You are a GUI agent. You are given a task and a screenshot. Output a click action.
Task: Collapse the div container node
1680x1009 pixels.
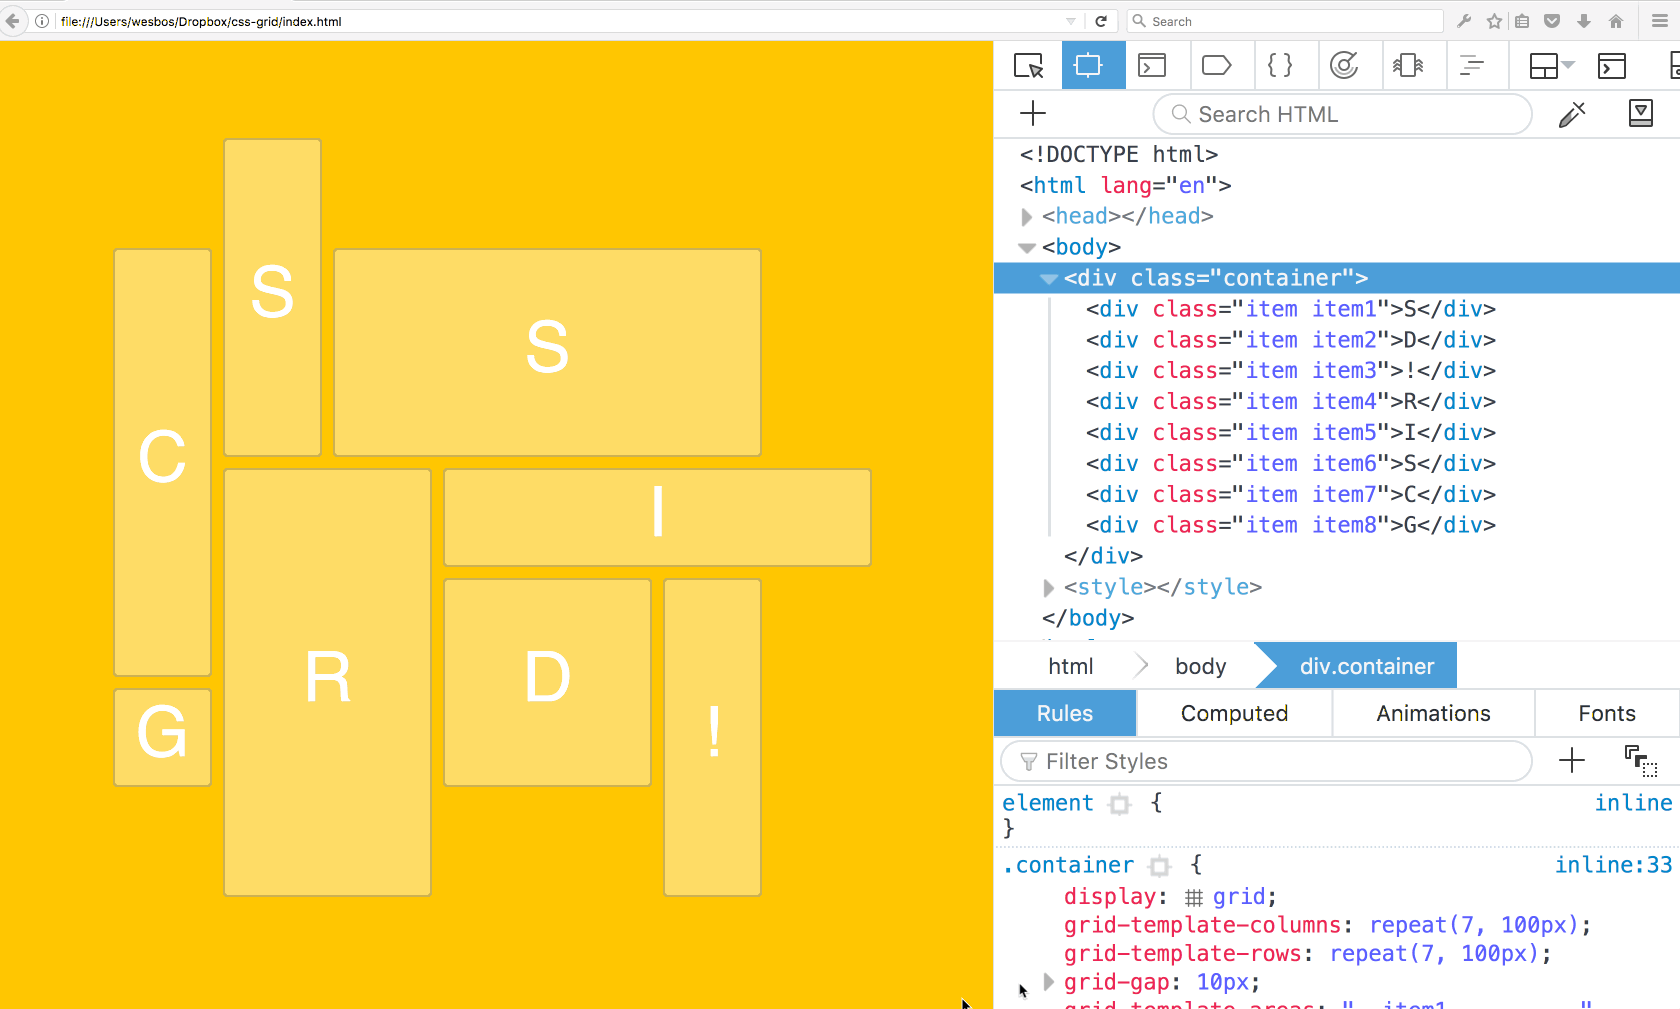pos(1049,279)
